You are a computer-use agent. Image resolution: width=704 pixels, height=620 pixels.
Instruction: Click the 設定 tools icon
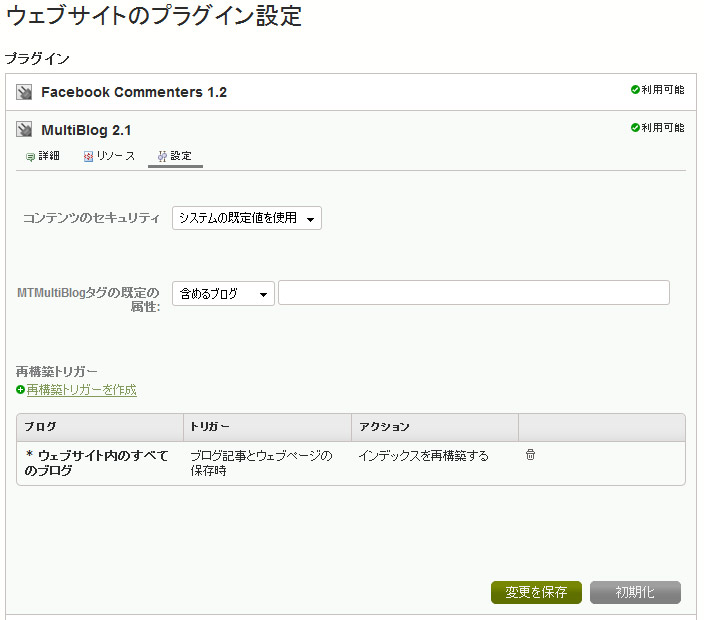click(x=162, y=156)
